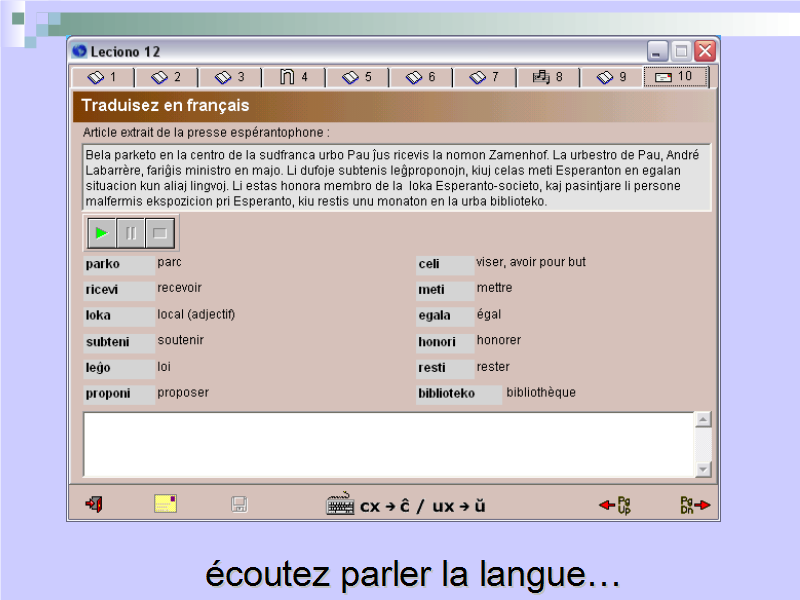Screen dimensions: 800x600
Task: Switch to tab 9
Action: pos(611,77)
